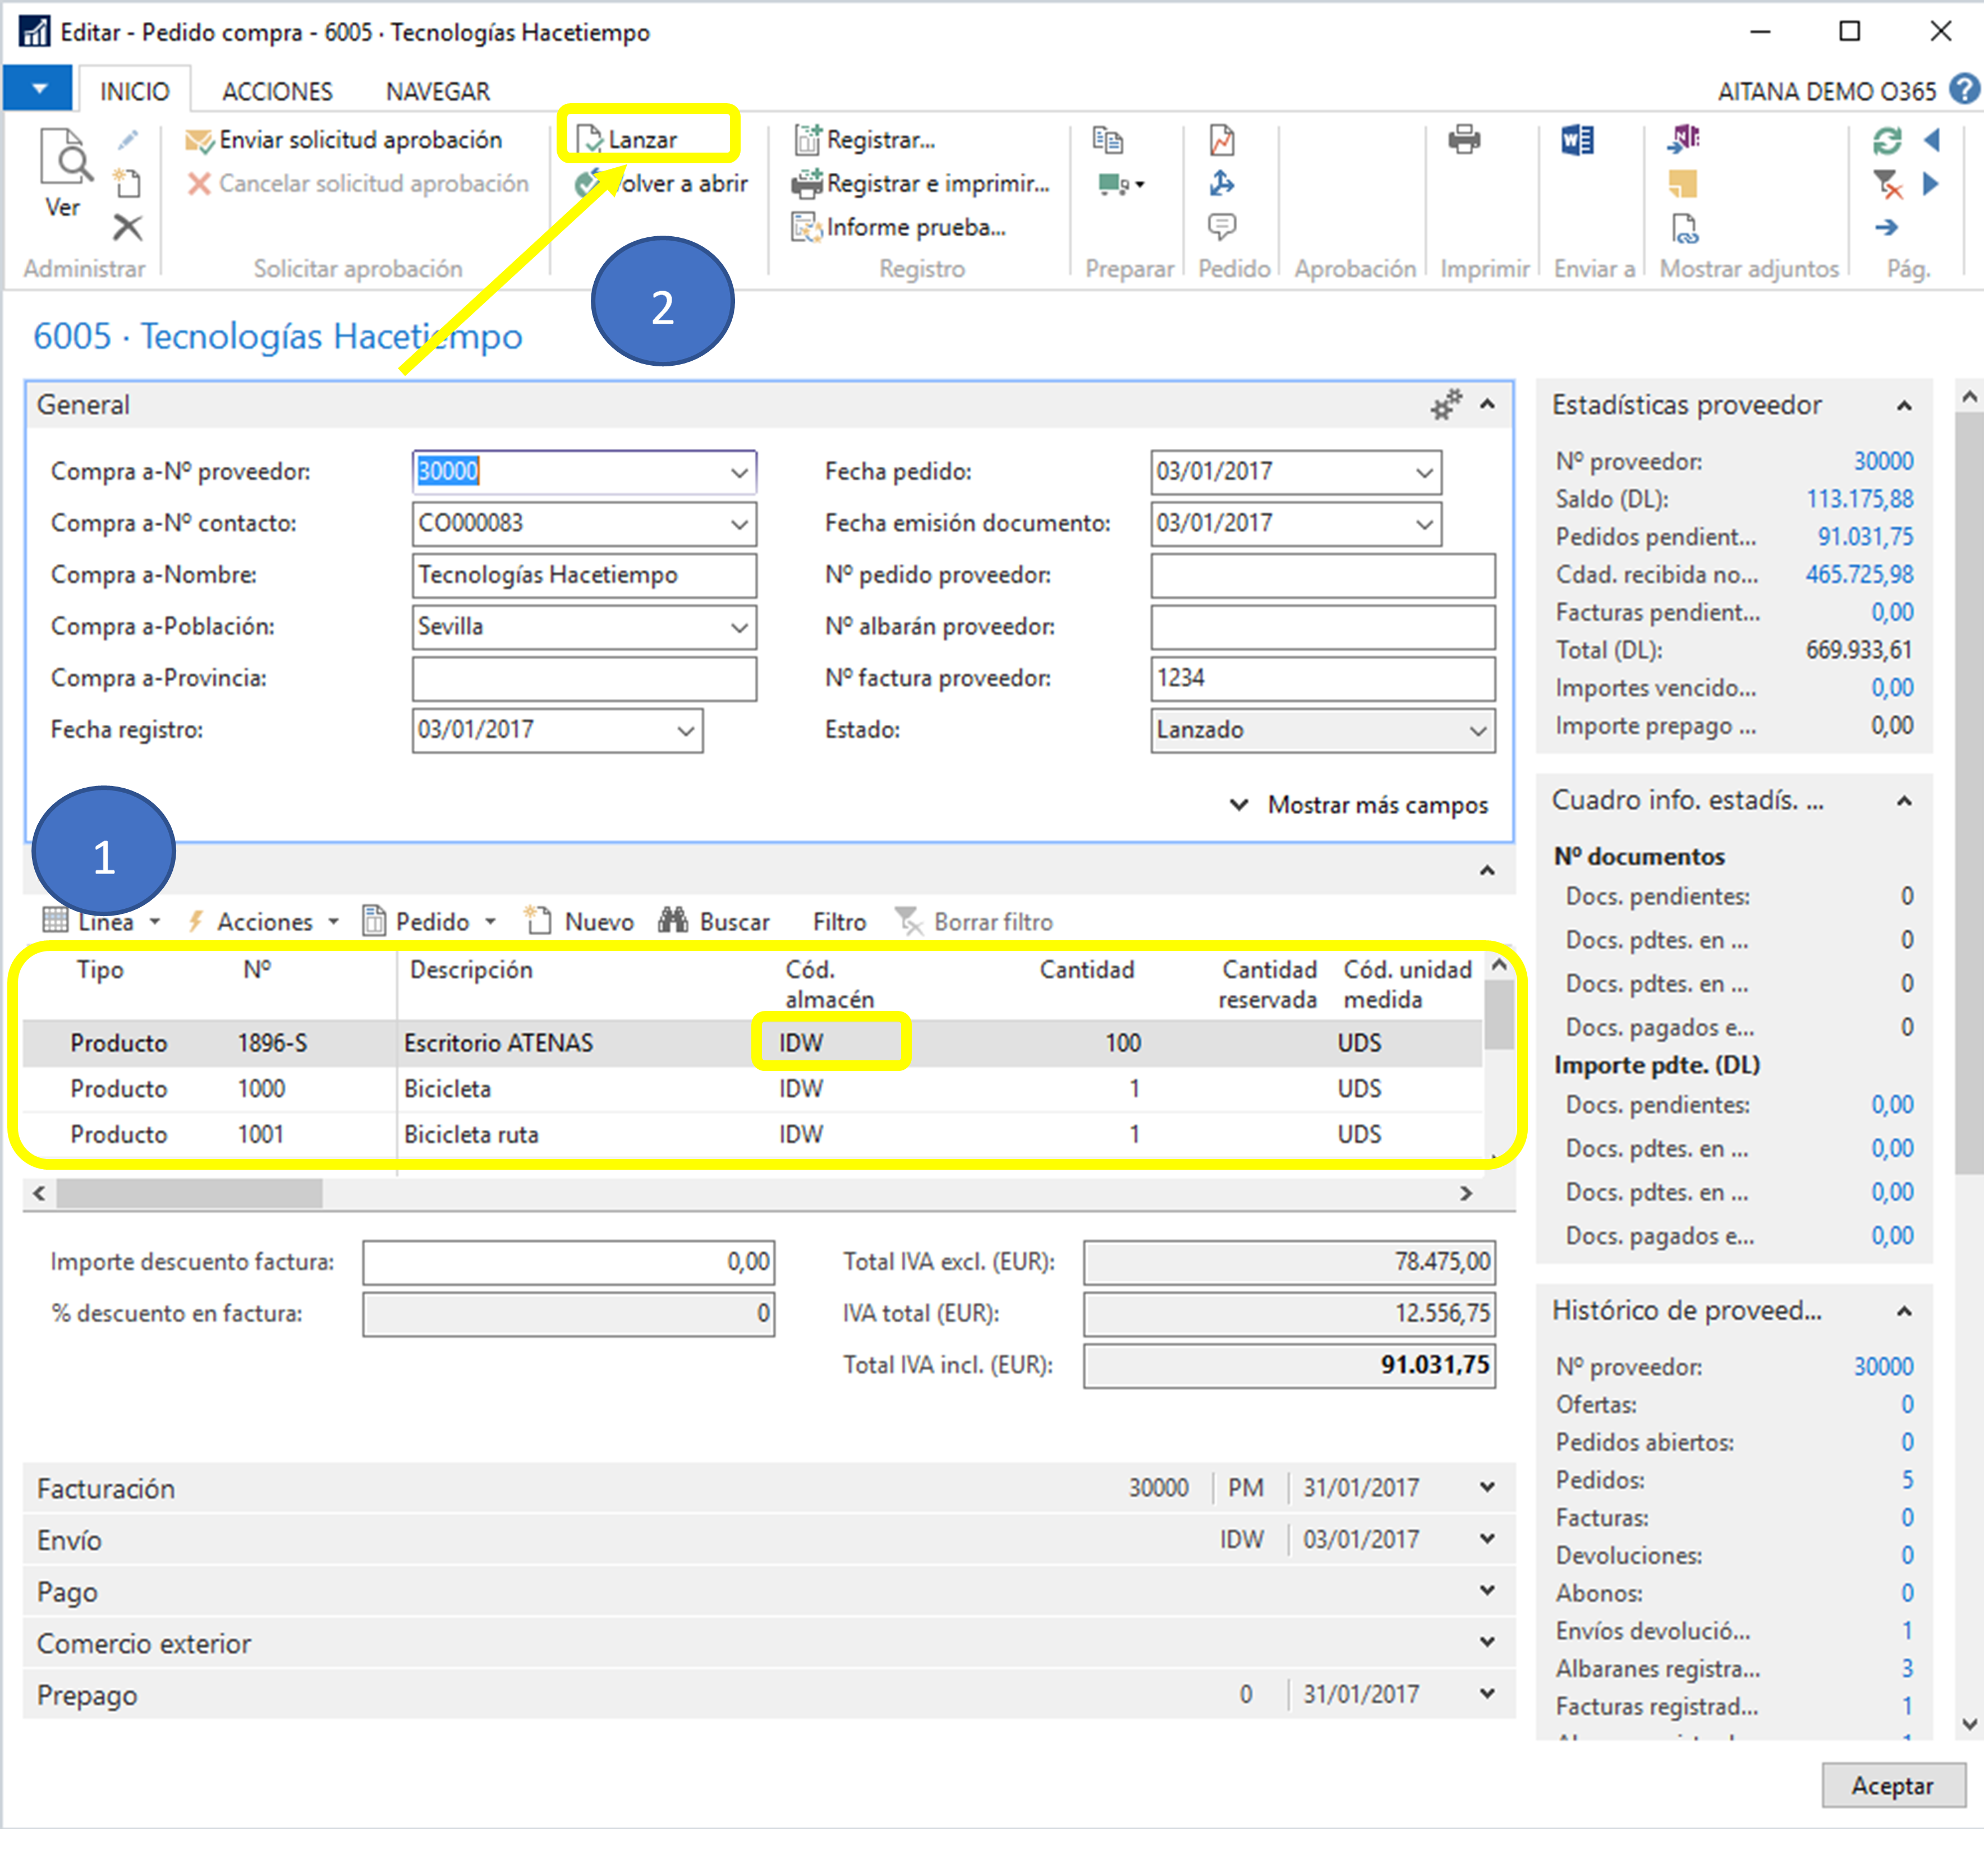Viewport: 1984px width, 1876px height.
Task: Click the lines horizontal scrollbar thumb
Action: [x=189, y=1193]
